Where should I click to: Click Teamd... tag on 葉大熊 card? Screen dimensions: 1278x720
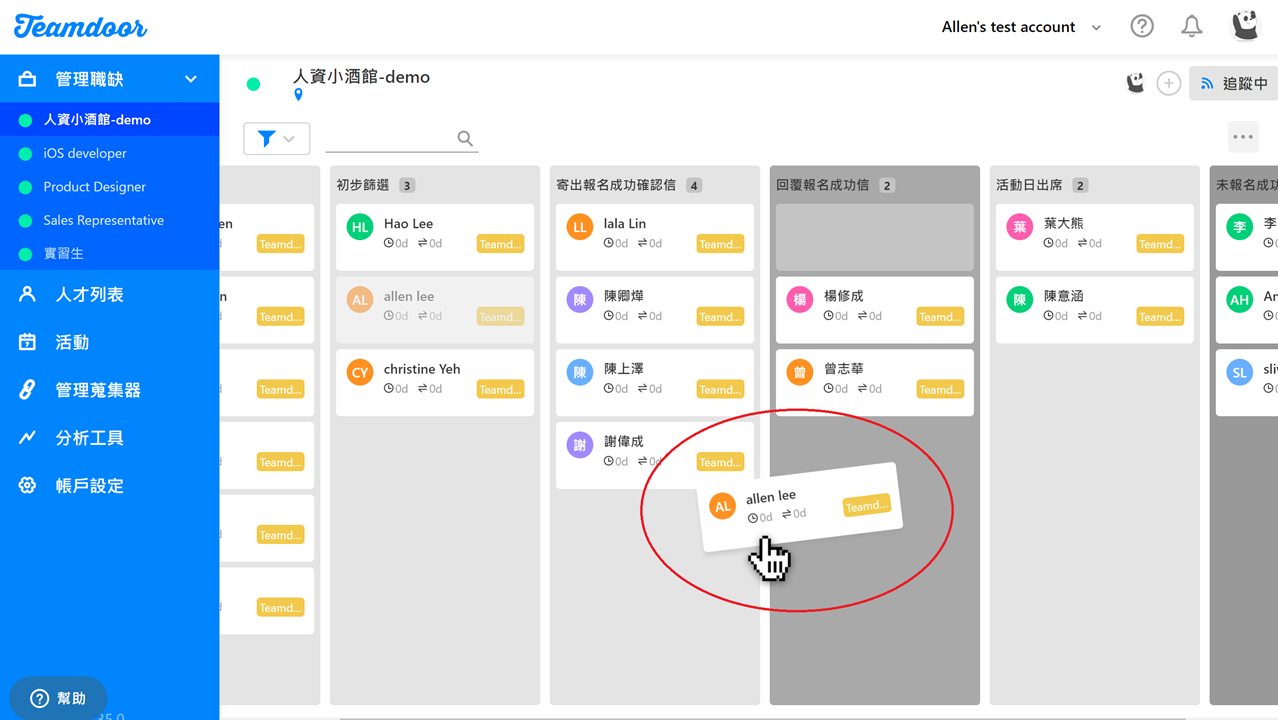[x=1160, y=244]
